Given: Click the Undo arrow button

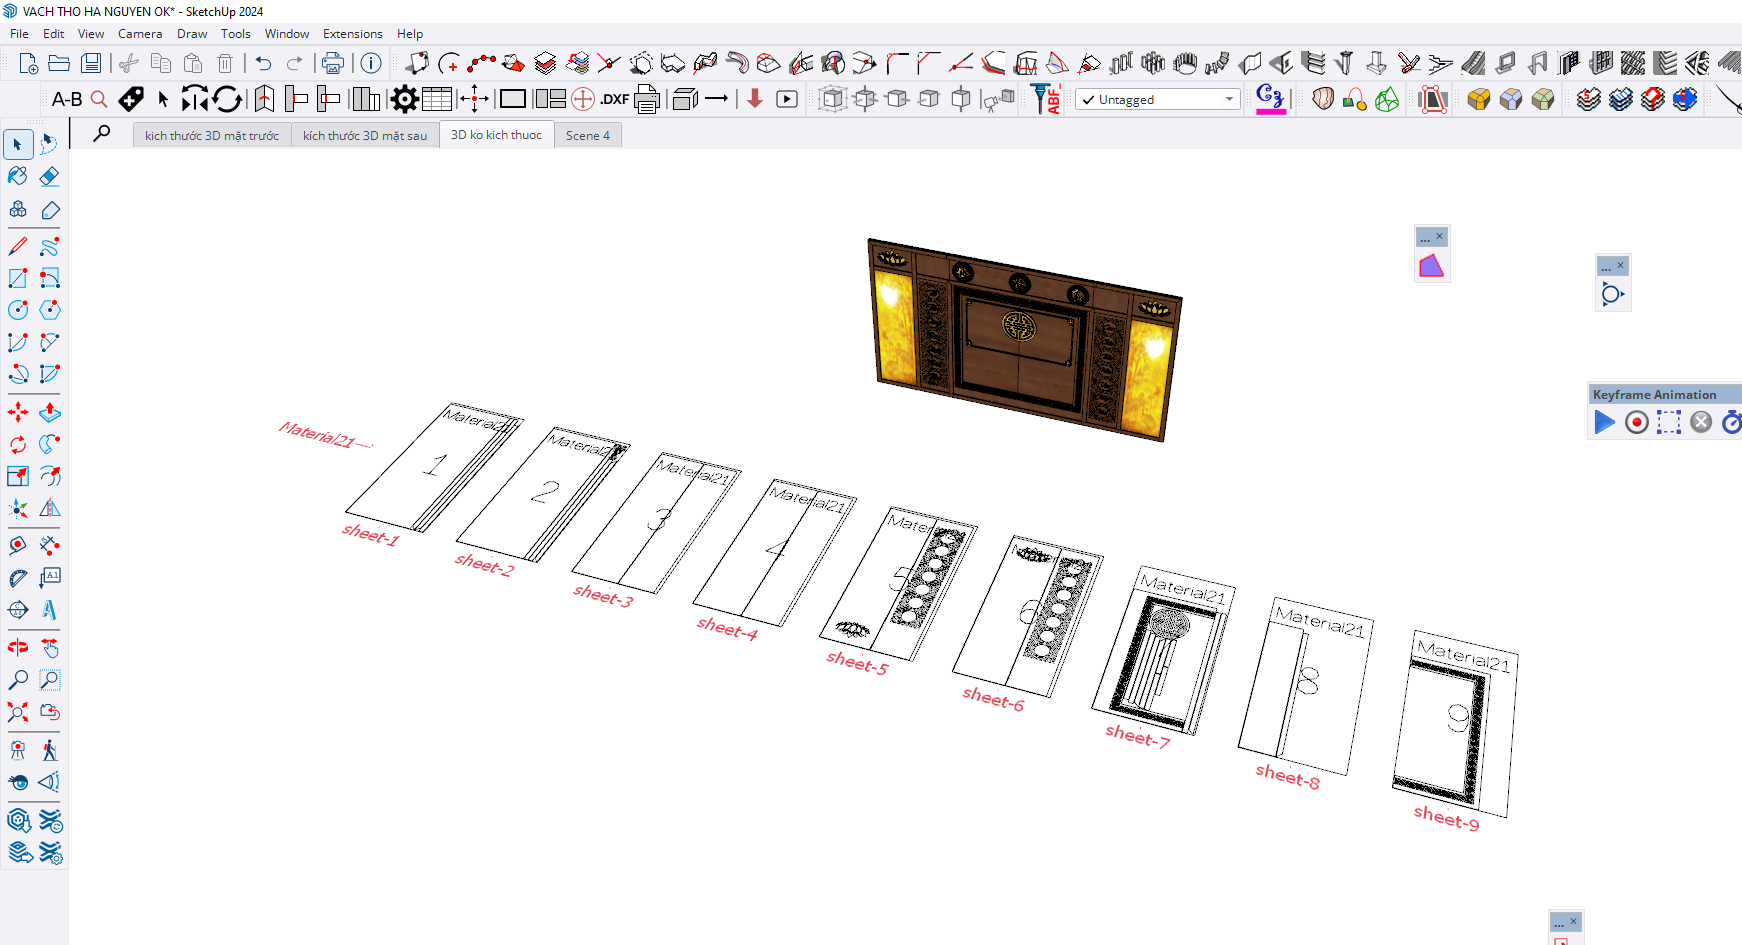Looking at the screenshot, I should click(x=263, y=64).
